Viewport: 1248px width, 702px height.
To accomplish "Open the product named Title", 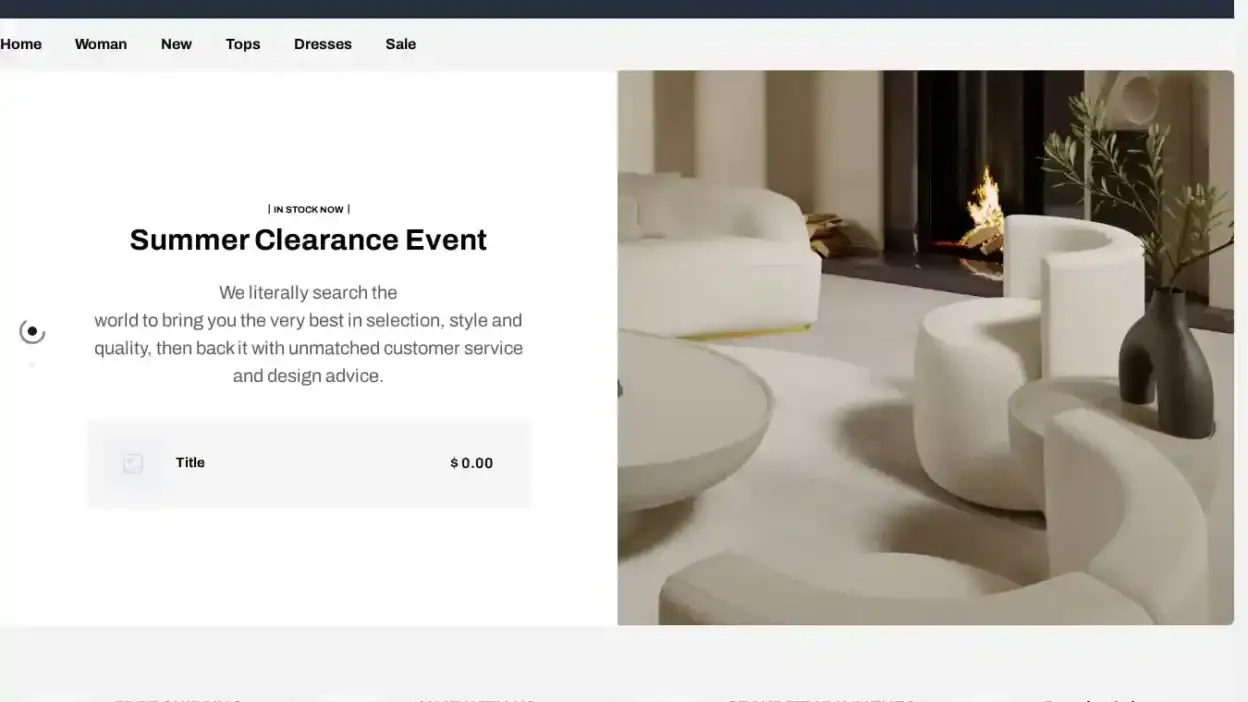I will coord(190,462).
